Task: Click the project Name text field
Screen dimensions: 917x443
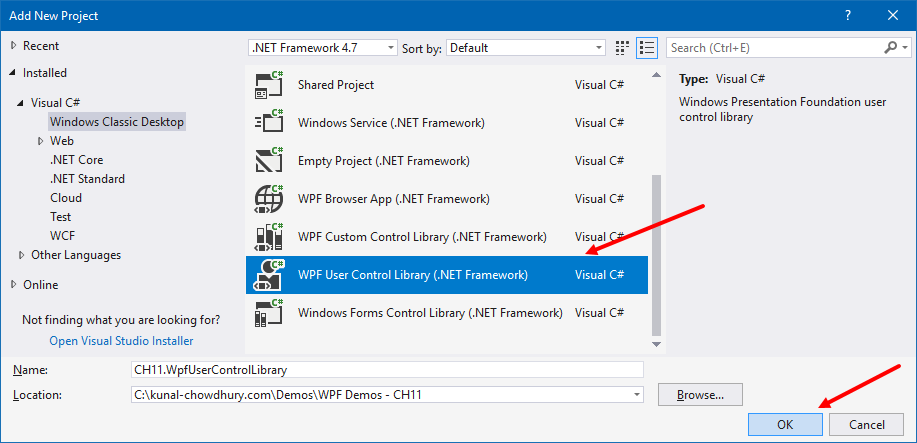Action: (x=387, y=369)
